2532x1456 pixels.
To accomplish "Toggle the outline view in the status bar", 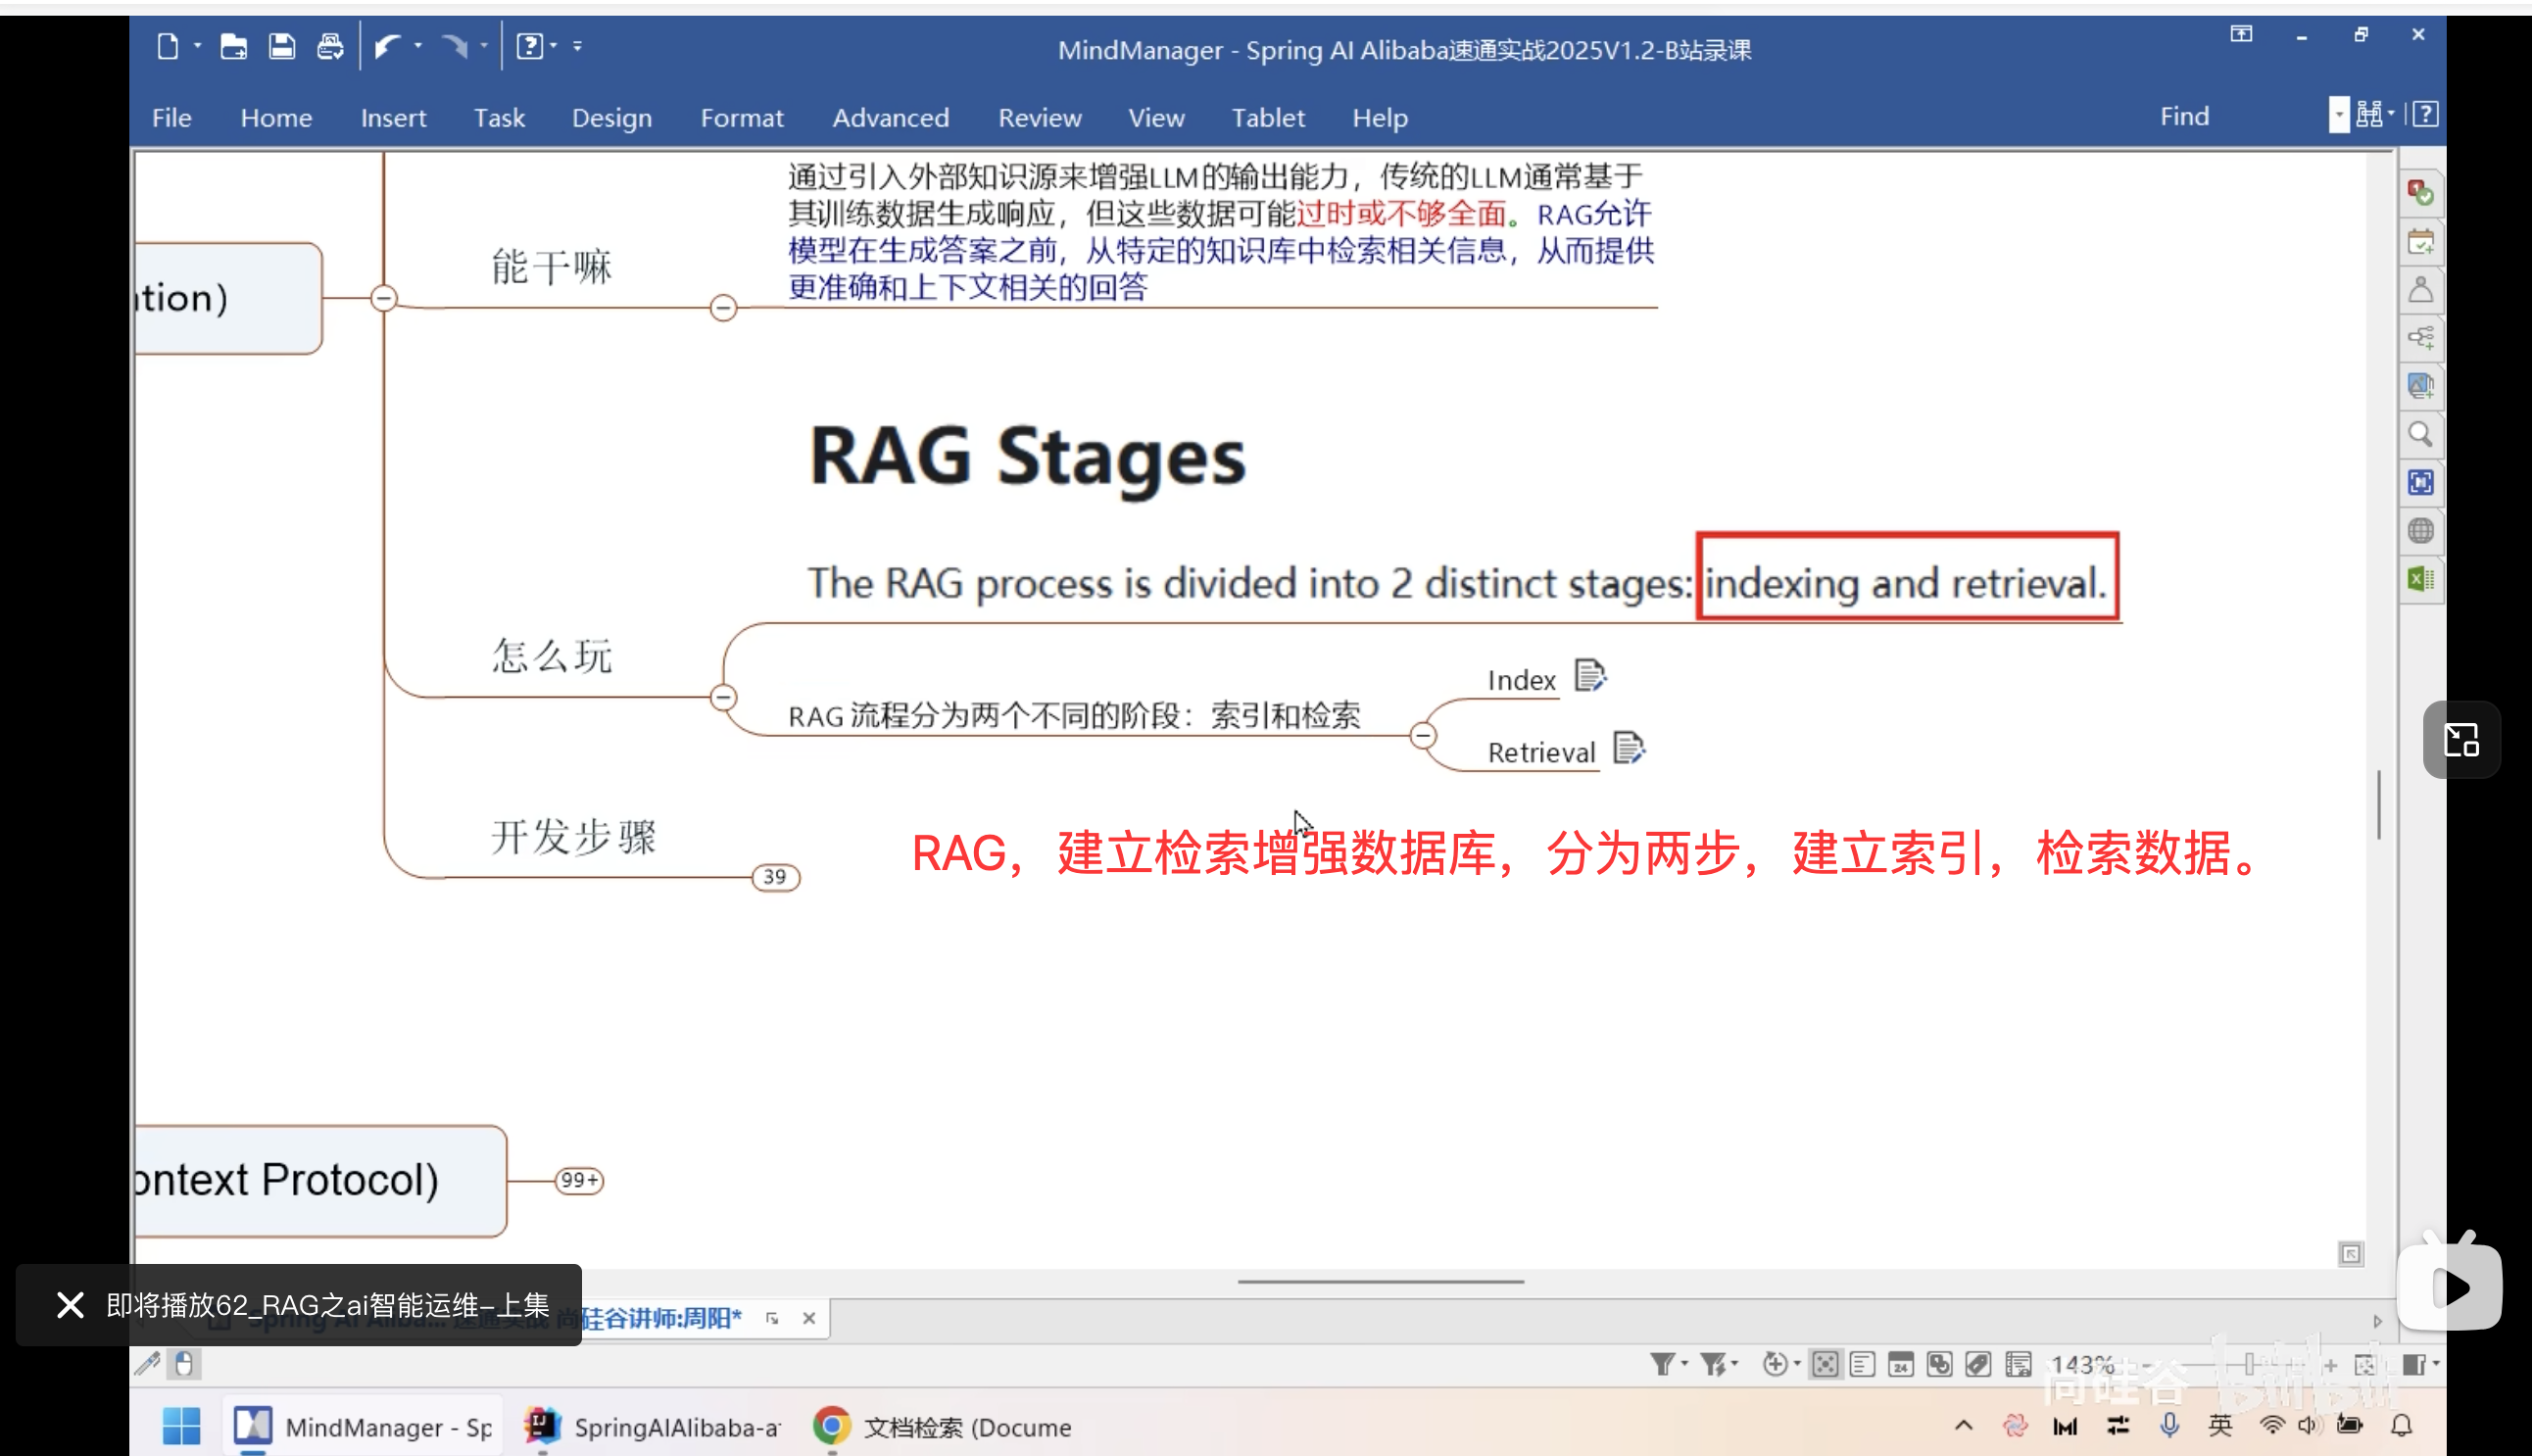I will [x=1861, y=1363].
